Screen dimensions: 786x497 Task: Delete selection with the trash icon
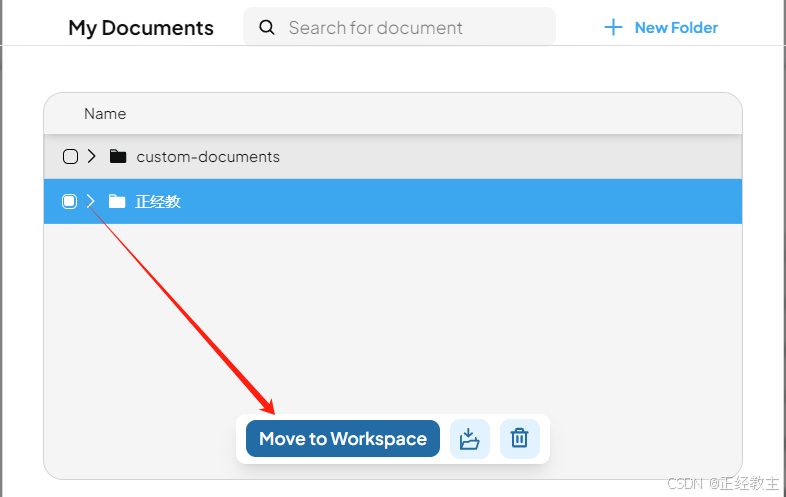click(519, 438)
